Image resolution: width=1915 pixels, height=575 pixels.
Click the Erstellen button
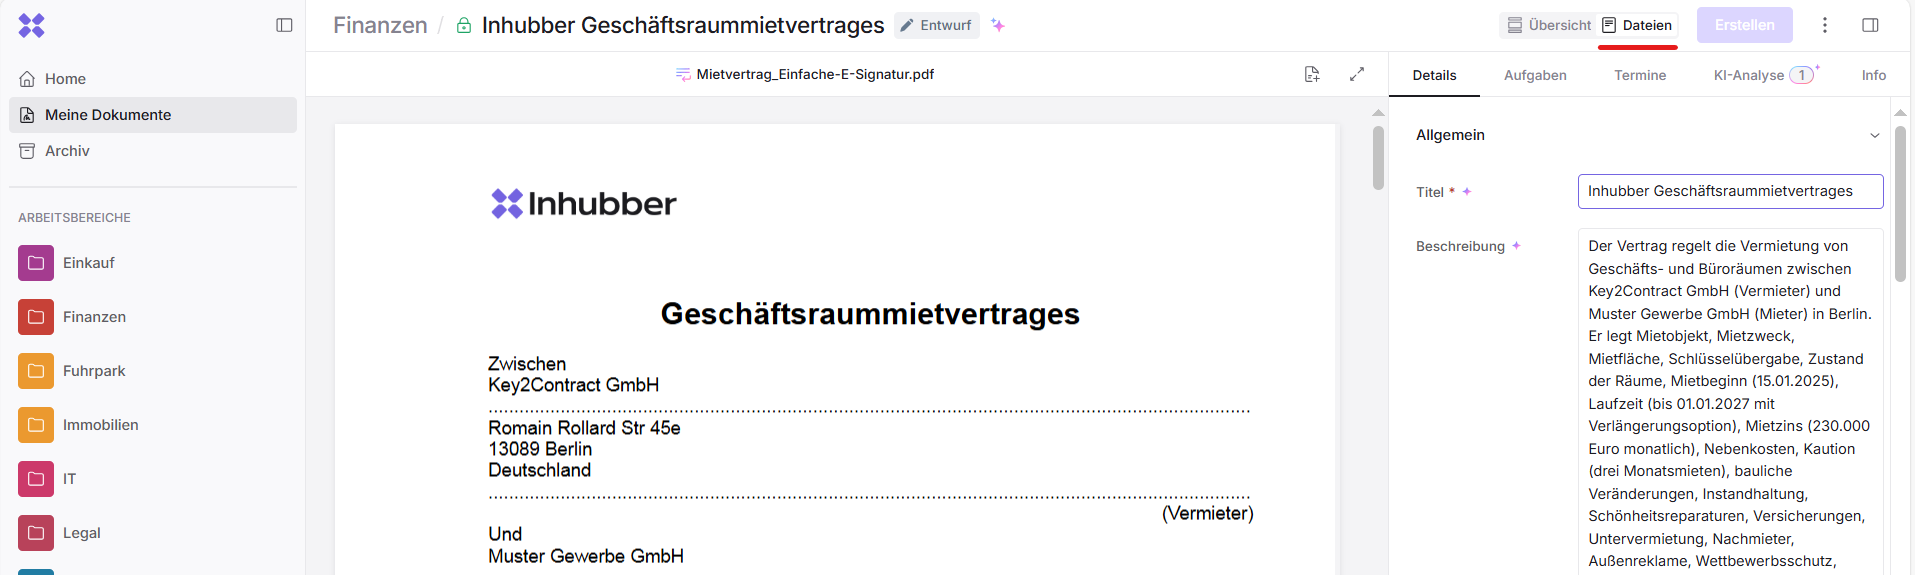point(1744,25)
